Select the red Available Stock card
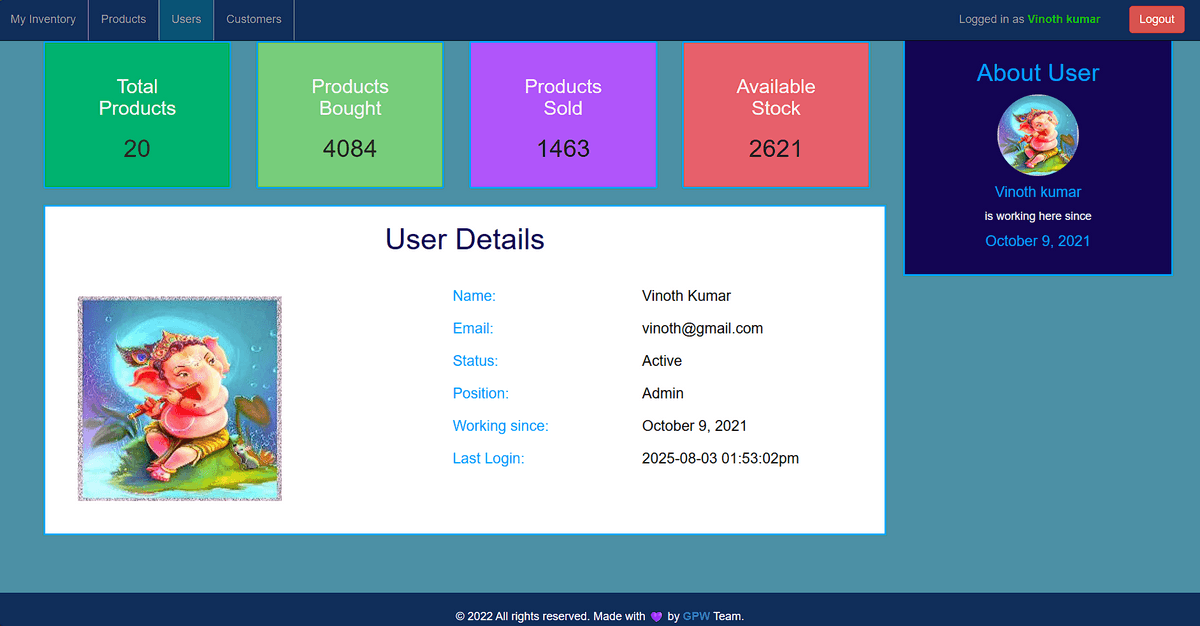The height and width of the screenshot is (626, 1200). 776,115
